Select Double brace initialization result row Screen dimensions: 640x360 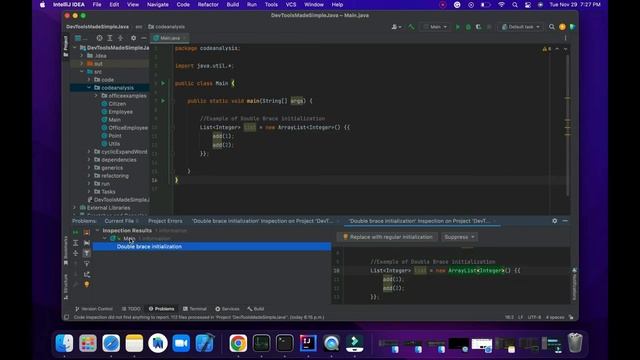pos(212,247)
